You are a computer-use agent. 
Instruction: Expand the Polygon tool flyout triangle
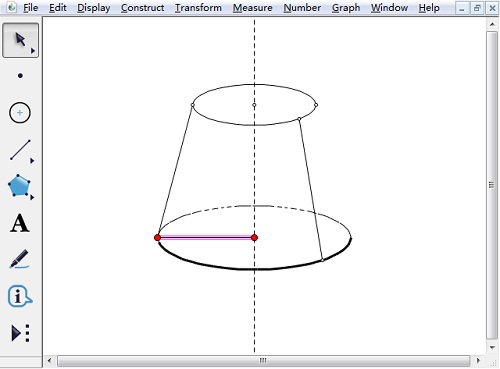click(x=32, y=197)
